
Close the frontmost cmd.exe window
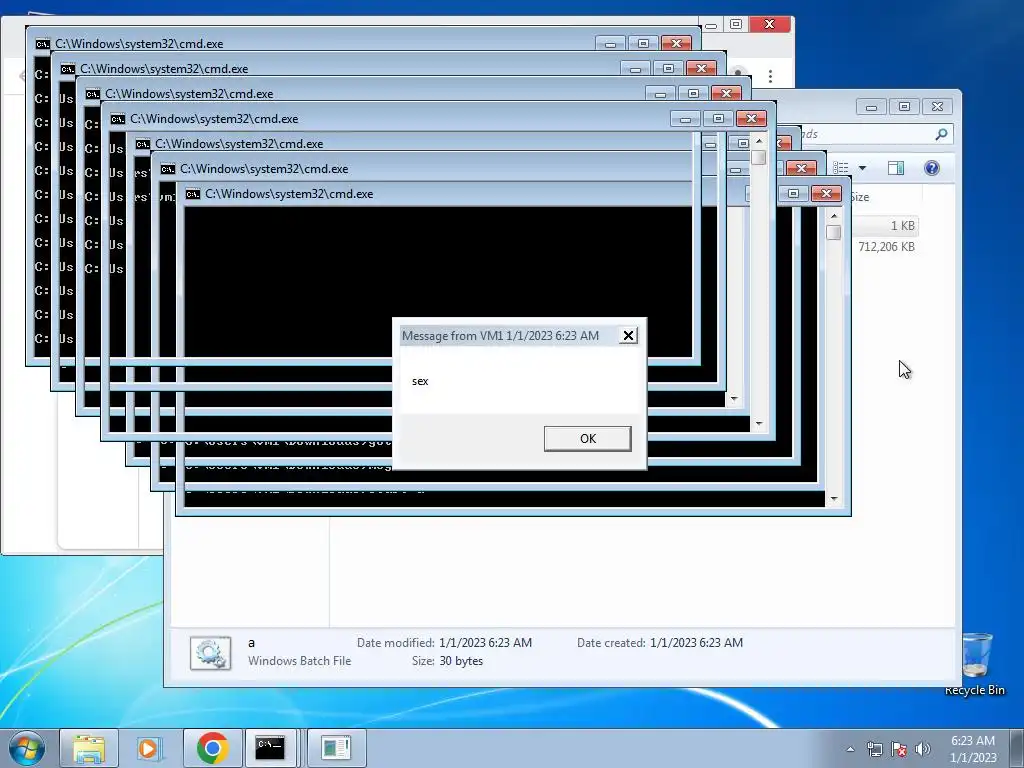click(826, 194)
